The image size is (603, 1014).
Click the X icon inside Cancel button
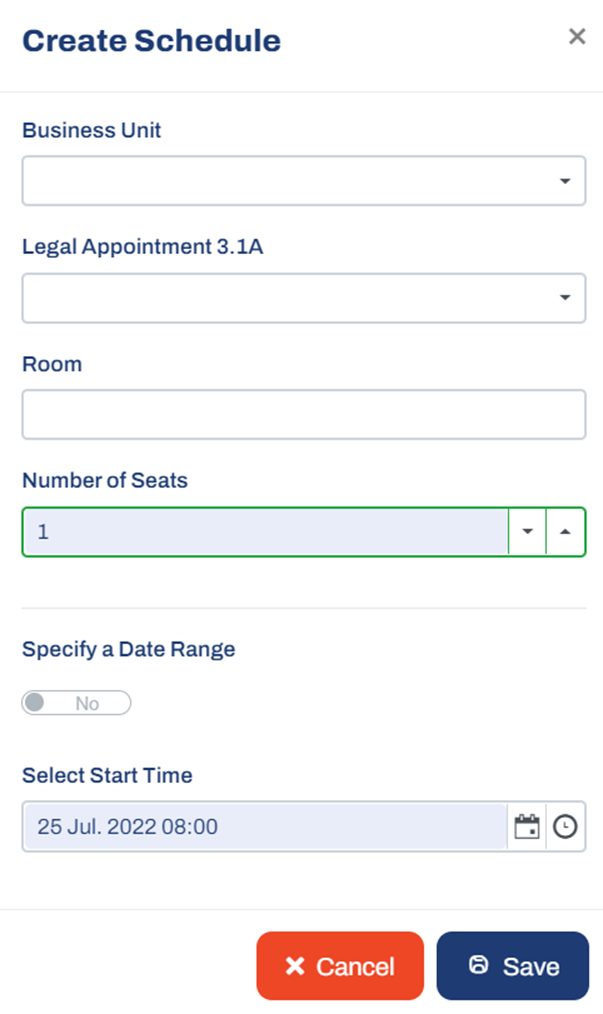295,966
